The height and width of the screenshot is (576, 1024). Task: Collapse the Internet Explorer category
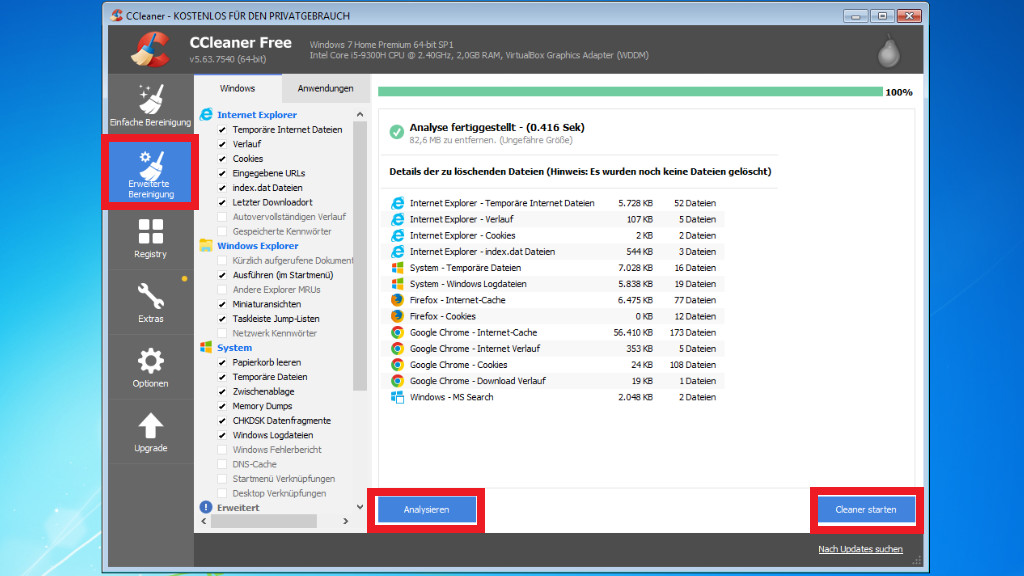[x=257, y=115]
